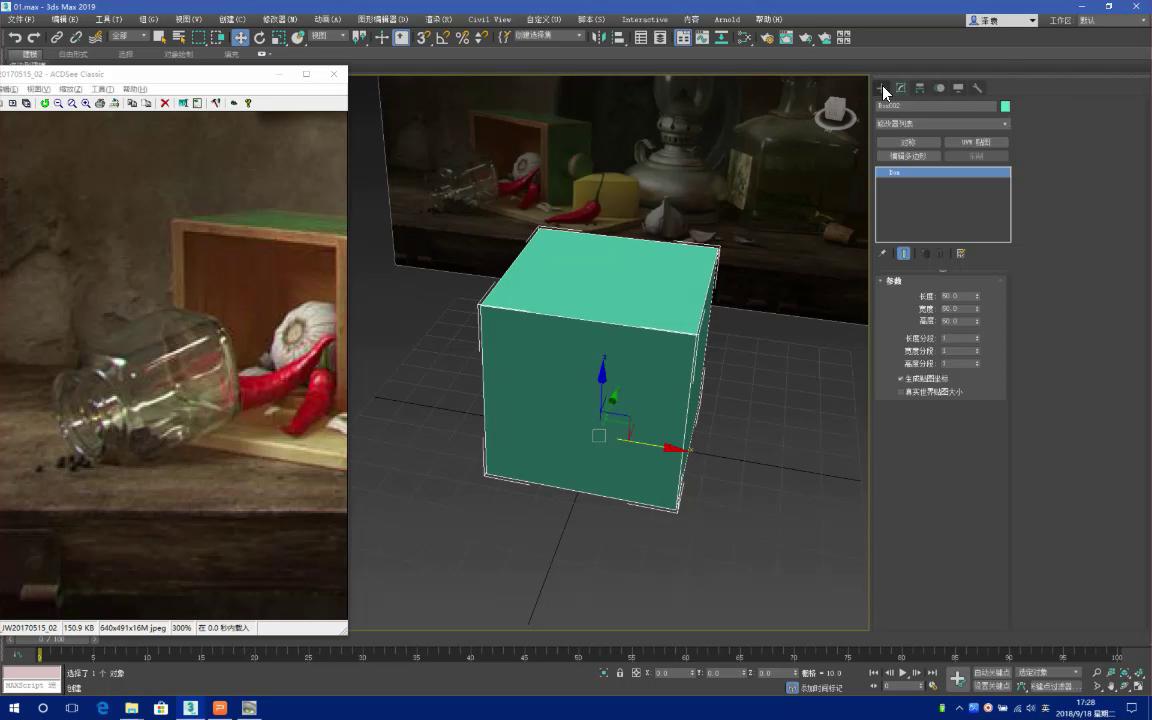
Task: Click the Delete icon in ACDSee toolbar
Action: [165, 103]
